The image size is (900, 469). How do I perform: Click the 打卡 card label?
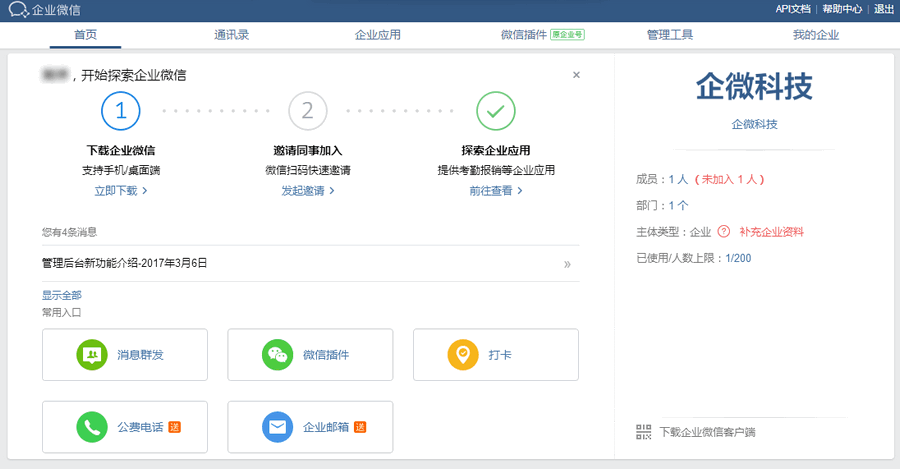click(500, 355)
